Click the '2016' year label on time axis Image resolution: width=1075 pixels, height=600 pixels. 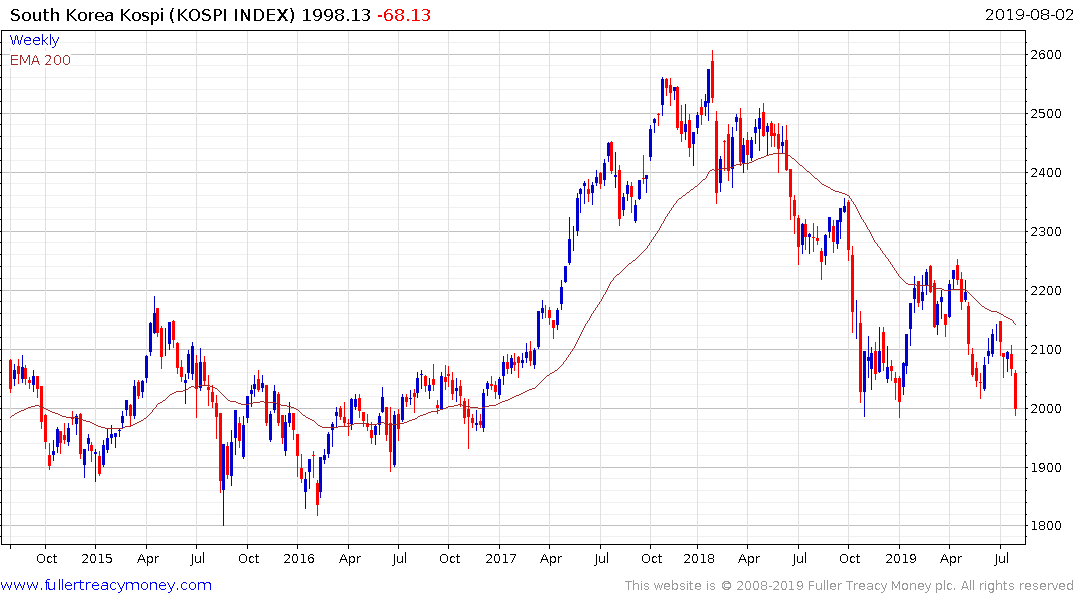(299, 558)
